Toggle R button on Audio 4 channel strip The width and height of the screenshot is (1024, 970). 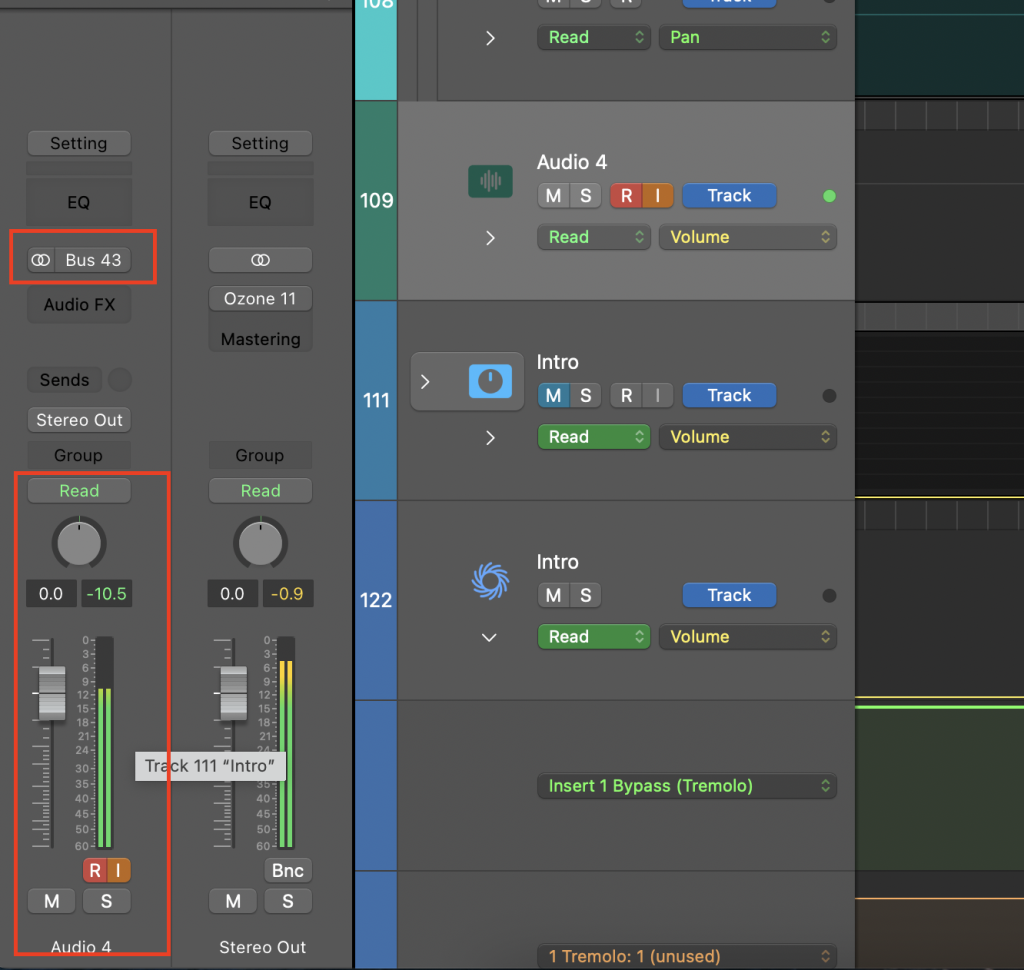point(95,870)
